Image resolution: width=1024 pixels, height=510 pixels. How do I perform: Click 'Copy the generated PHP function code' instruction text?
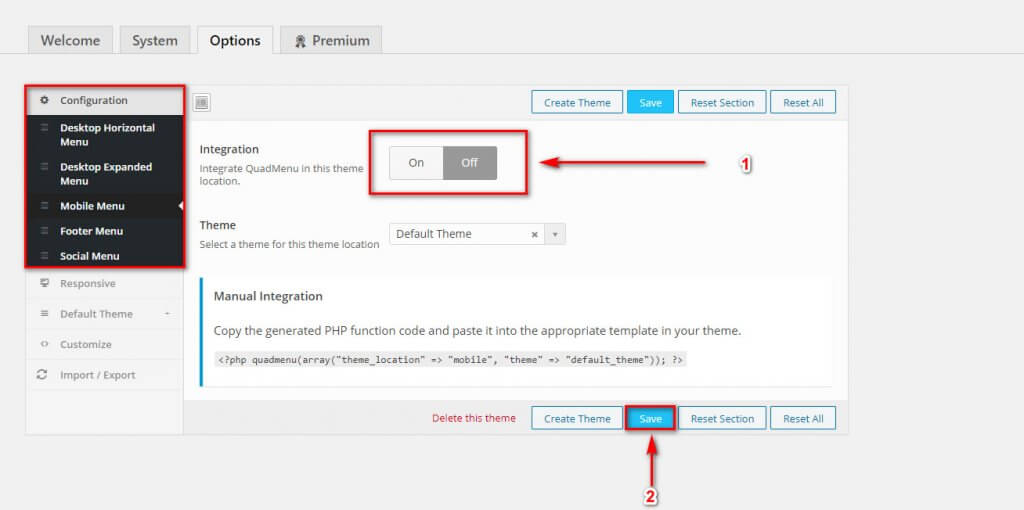coord(477,331)
